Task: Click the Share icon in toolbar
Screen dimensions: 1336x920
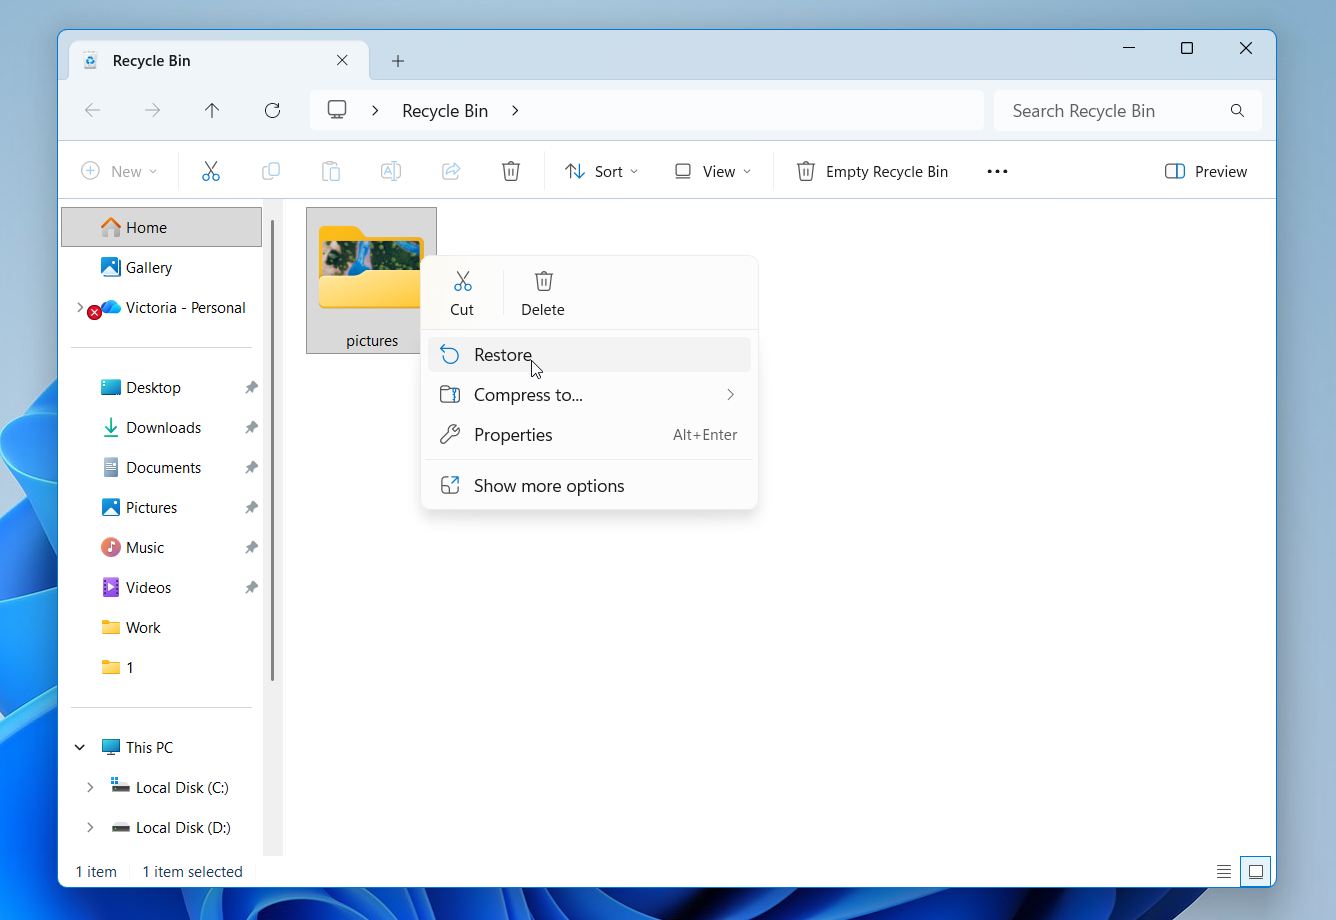Action: 450,171
